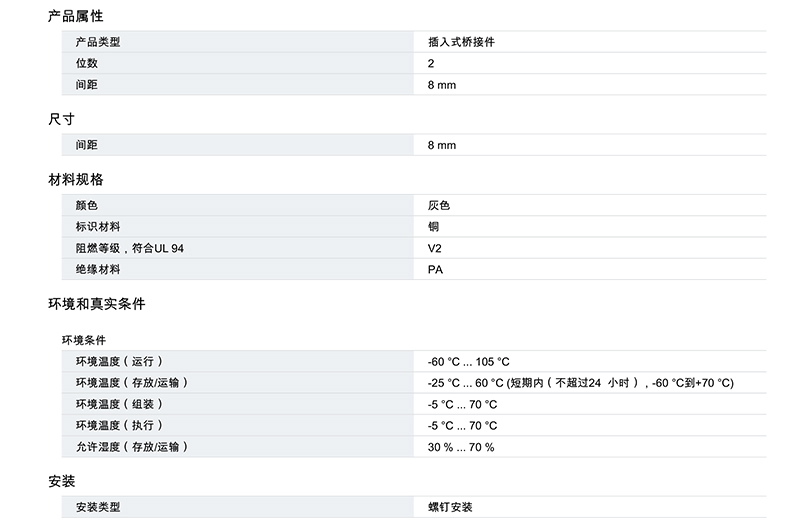This screenshot has width=790, height=526.
Task: Click the 尺寸 section heading
Action: tap(62, 119)
